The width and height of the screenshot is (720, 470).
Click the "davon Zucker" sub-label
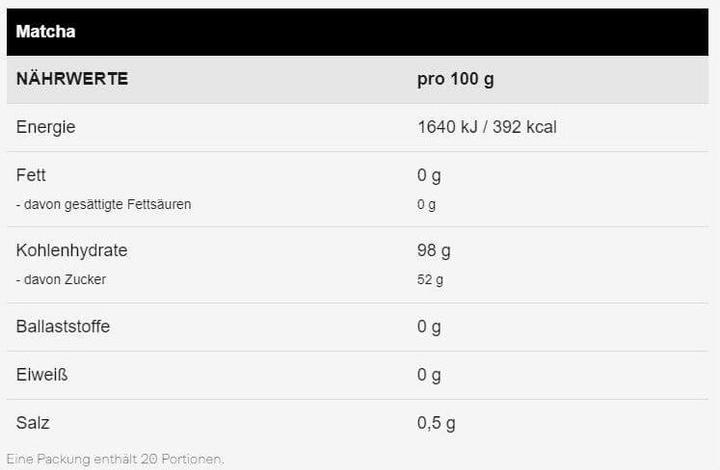point(61,279)
